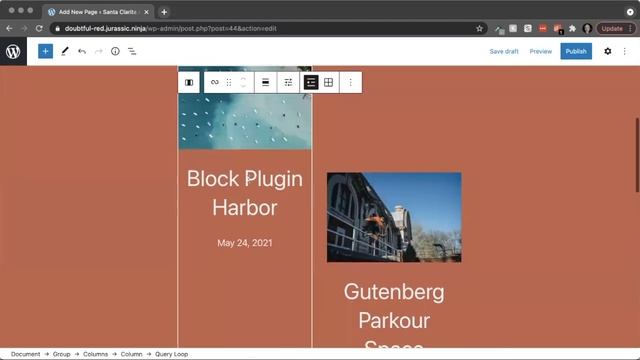Redo the last undone change
Viewport: 640px width, 360px height.
99,51
